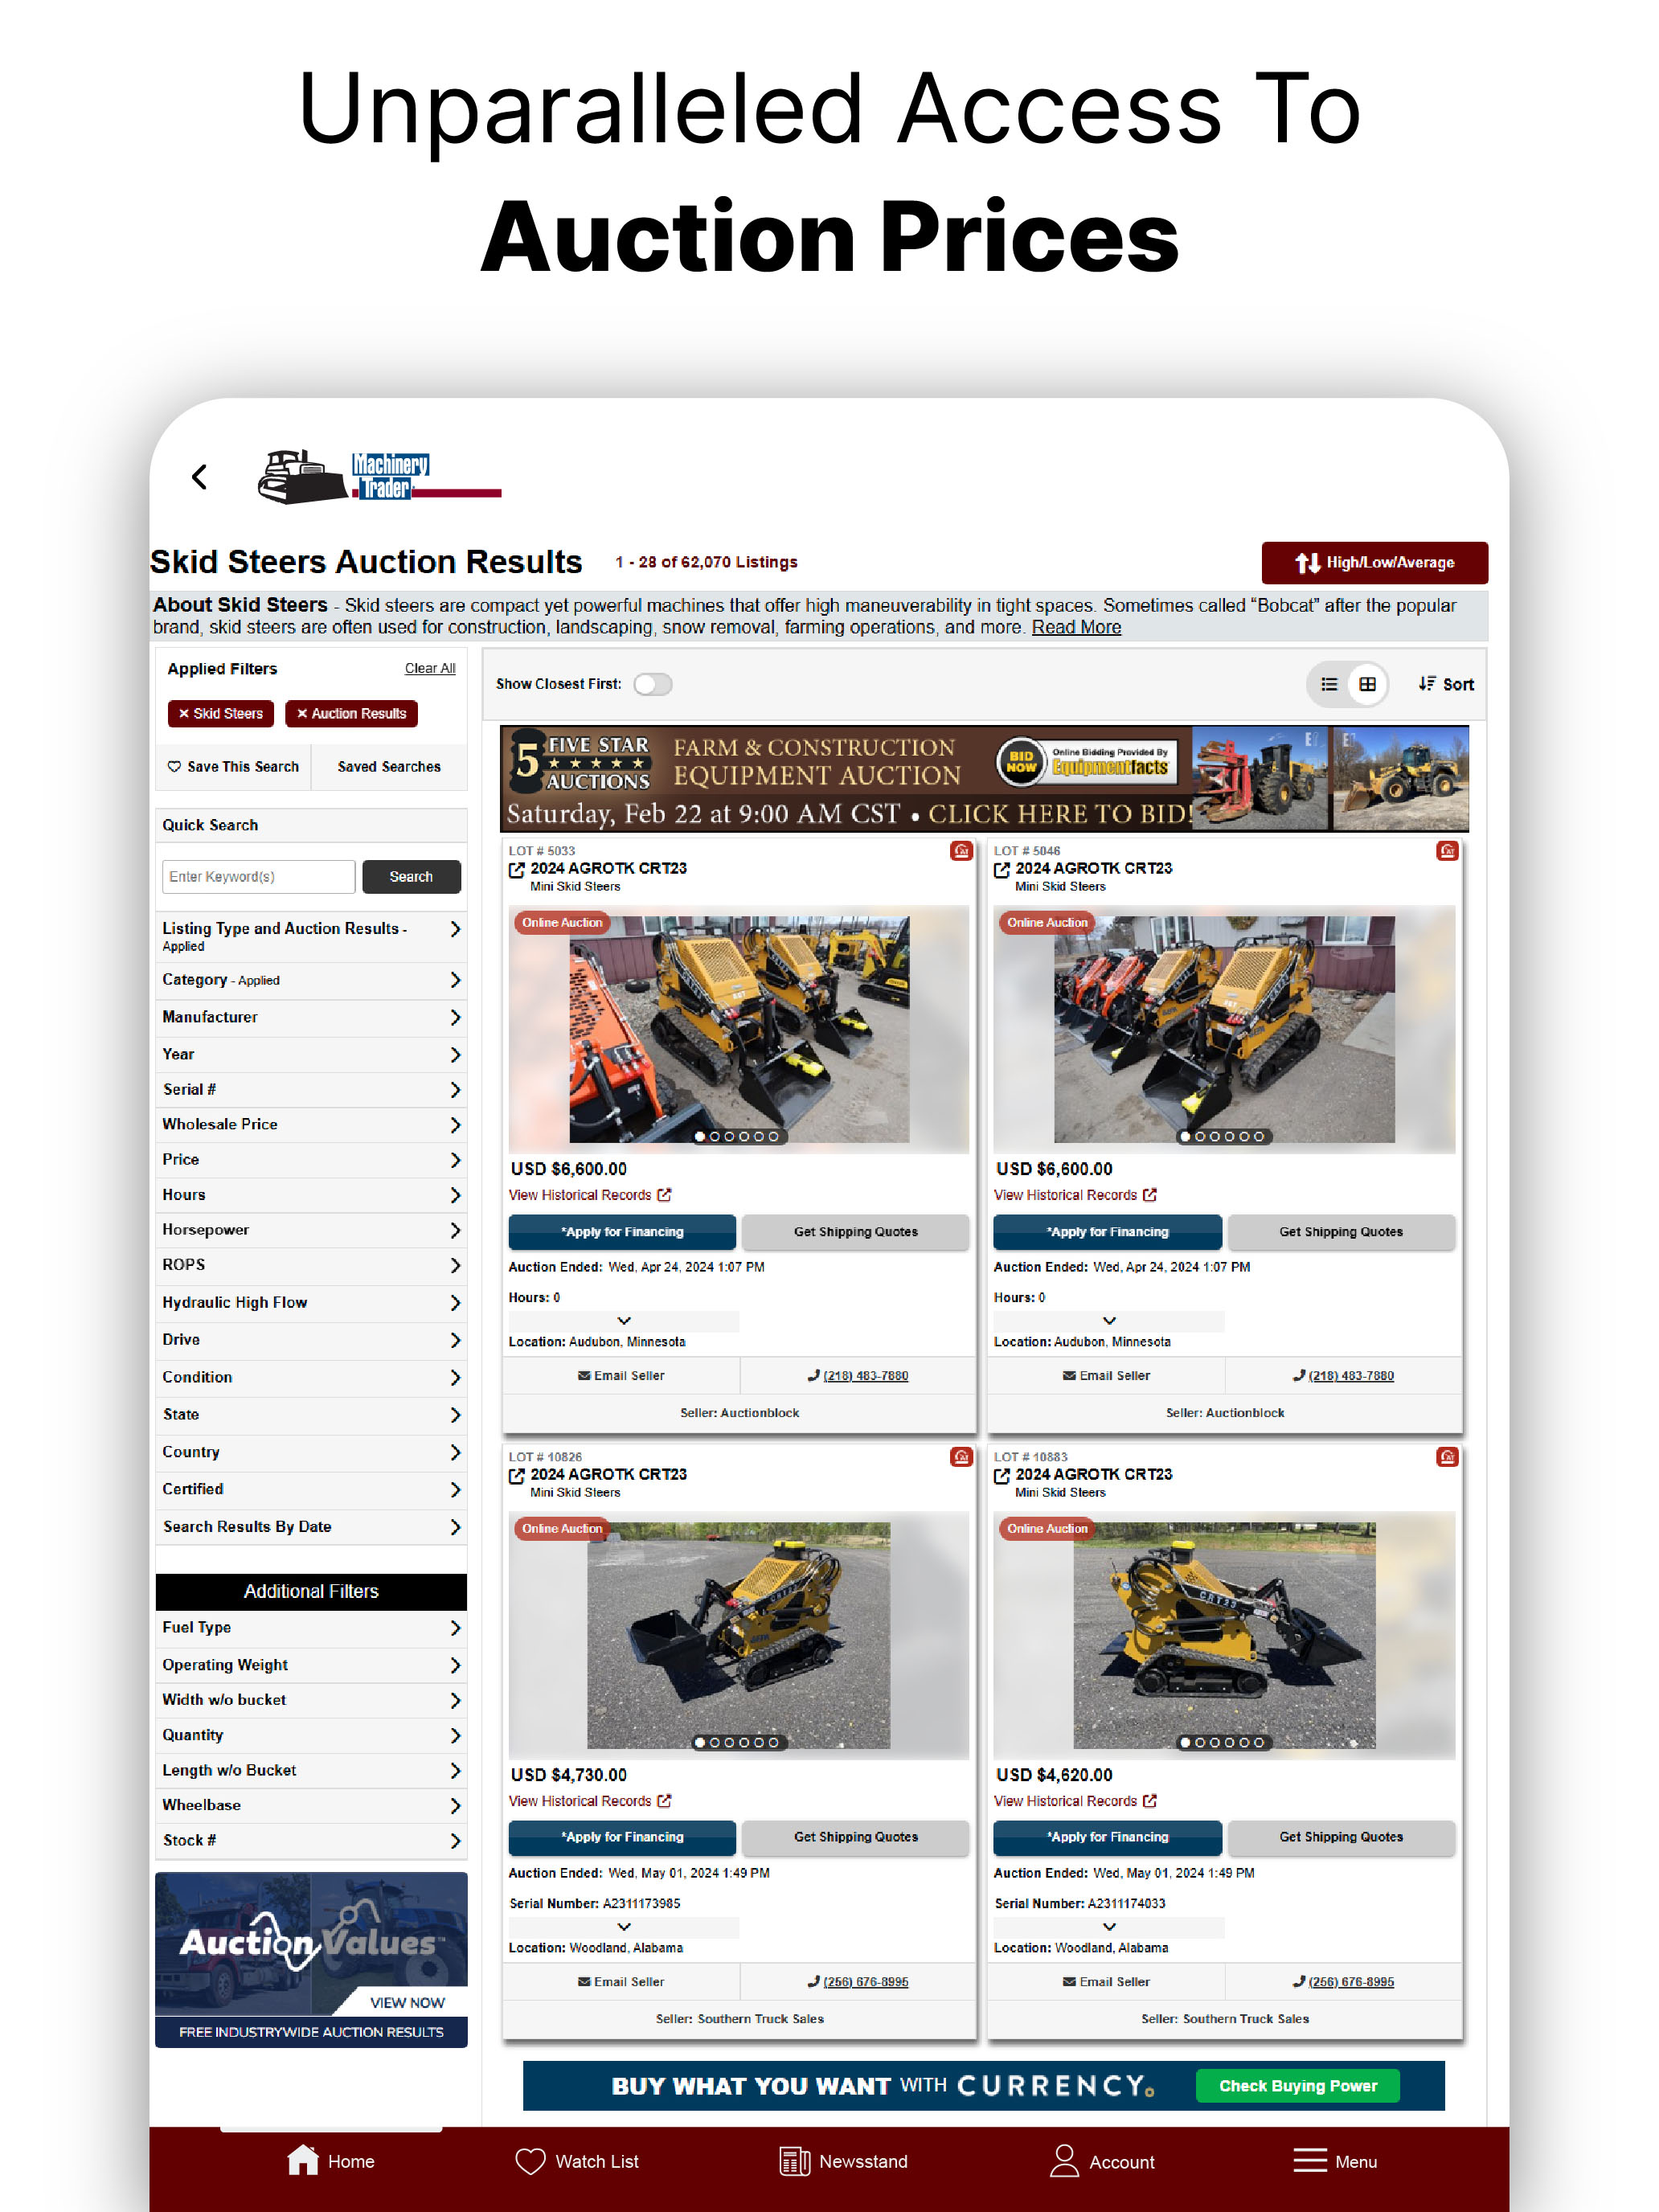Open Lot 10826 listing external link icon
The width and height of the screenshot is (1659, 2212).
[x=517, y=1476]
